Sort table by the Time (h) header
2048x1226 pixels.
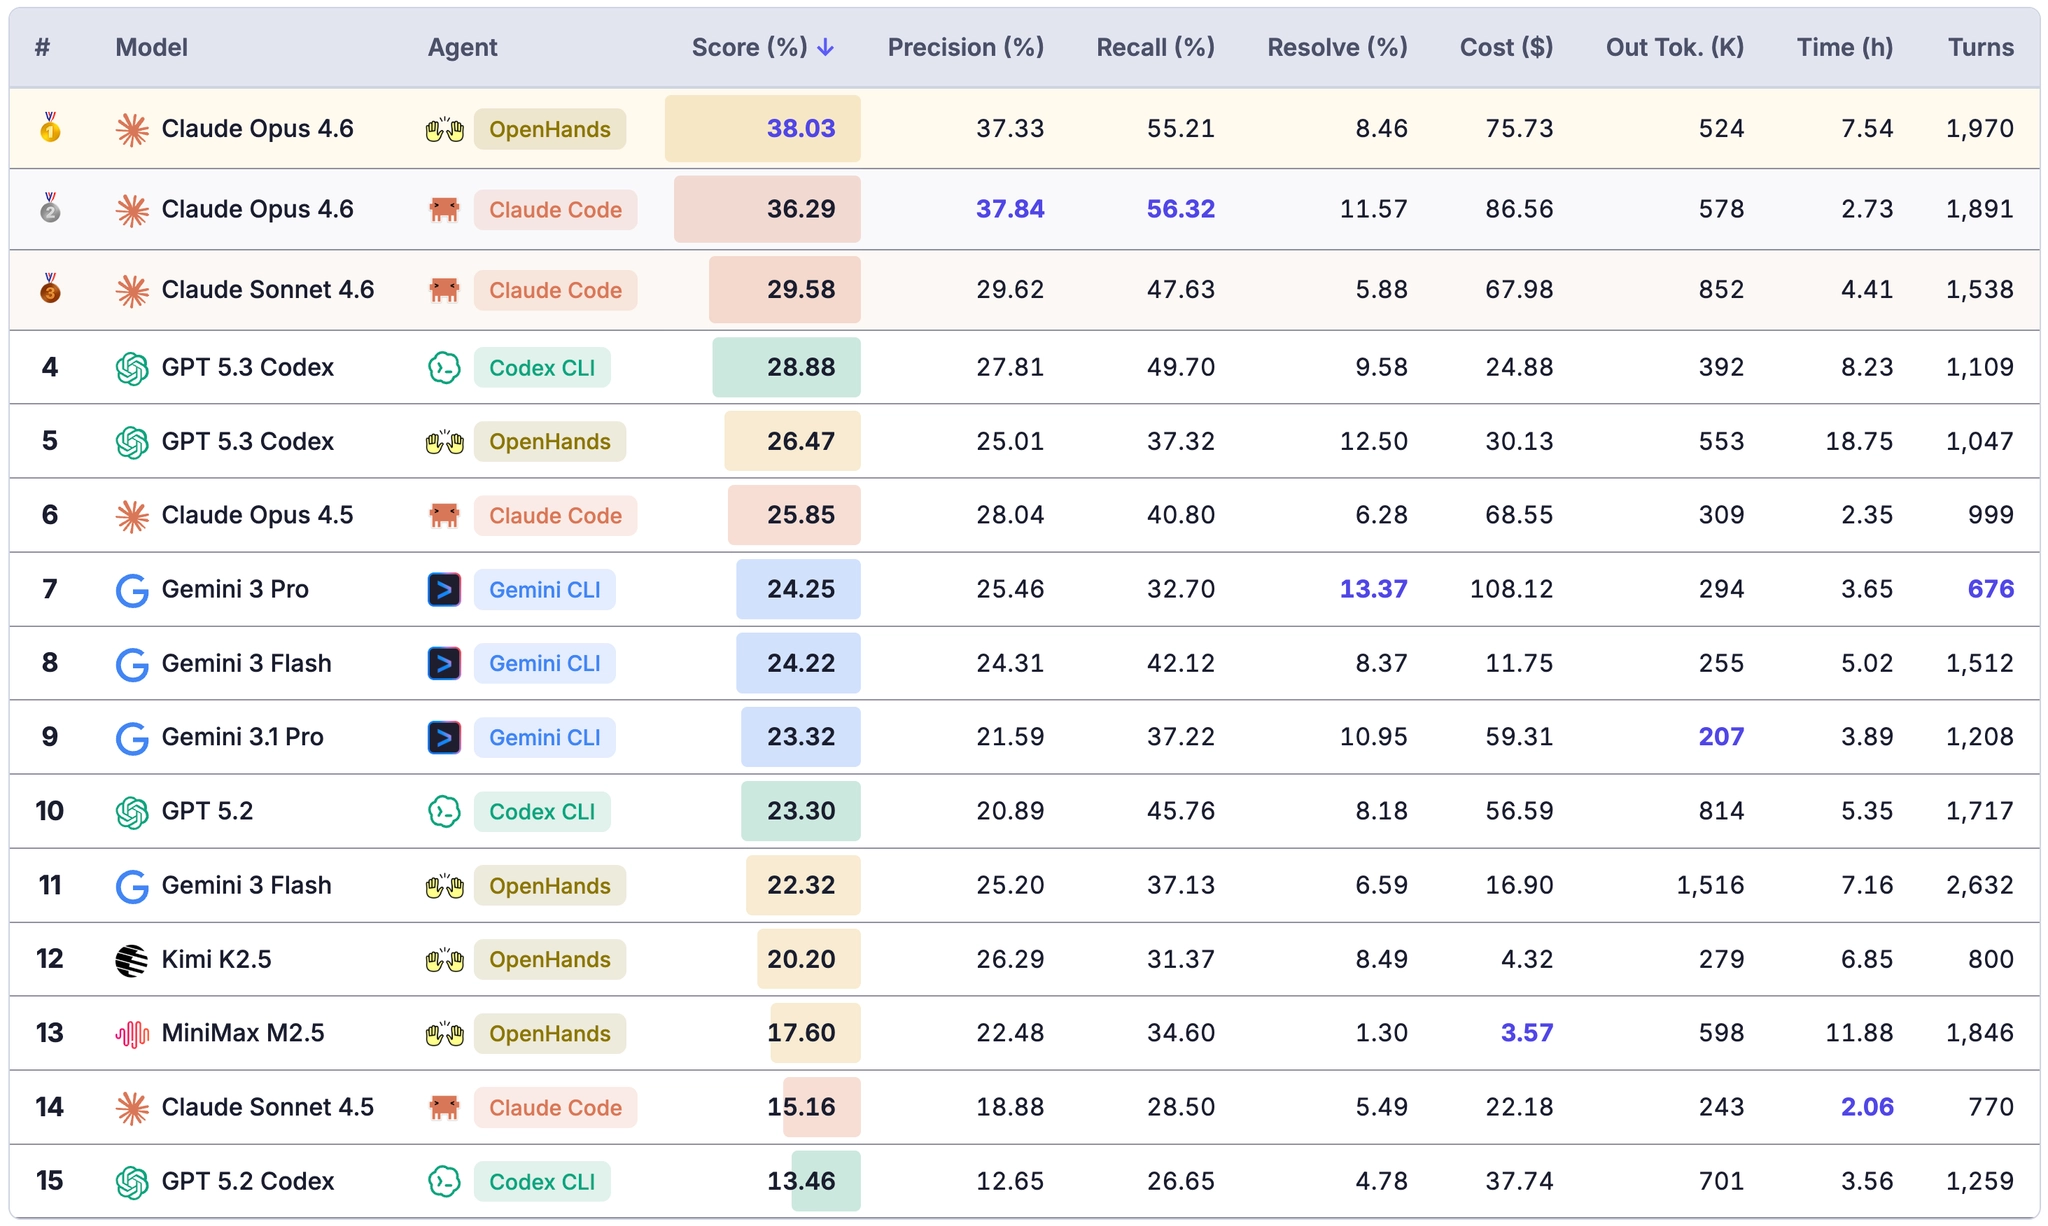(x=1844, y=48)
